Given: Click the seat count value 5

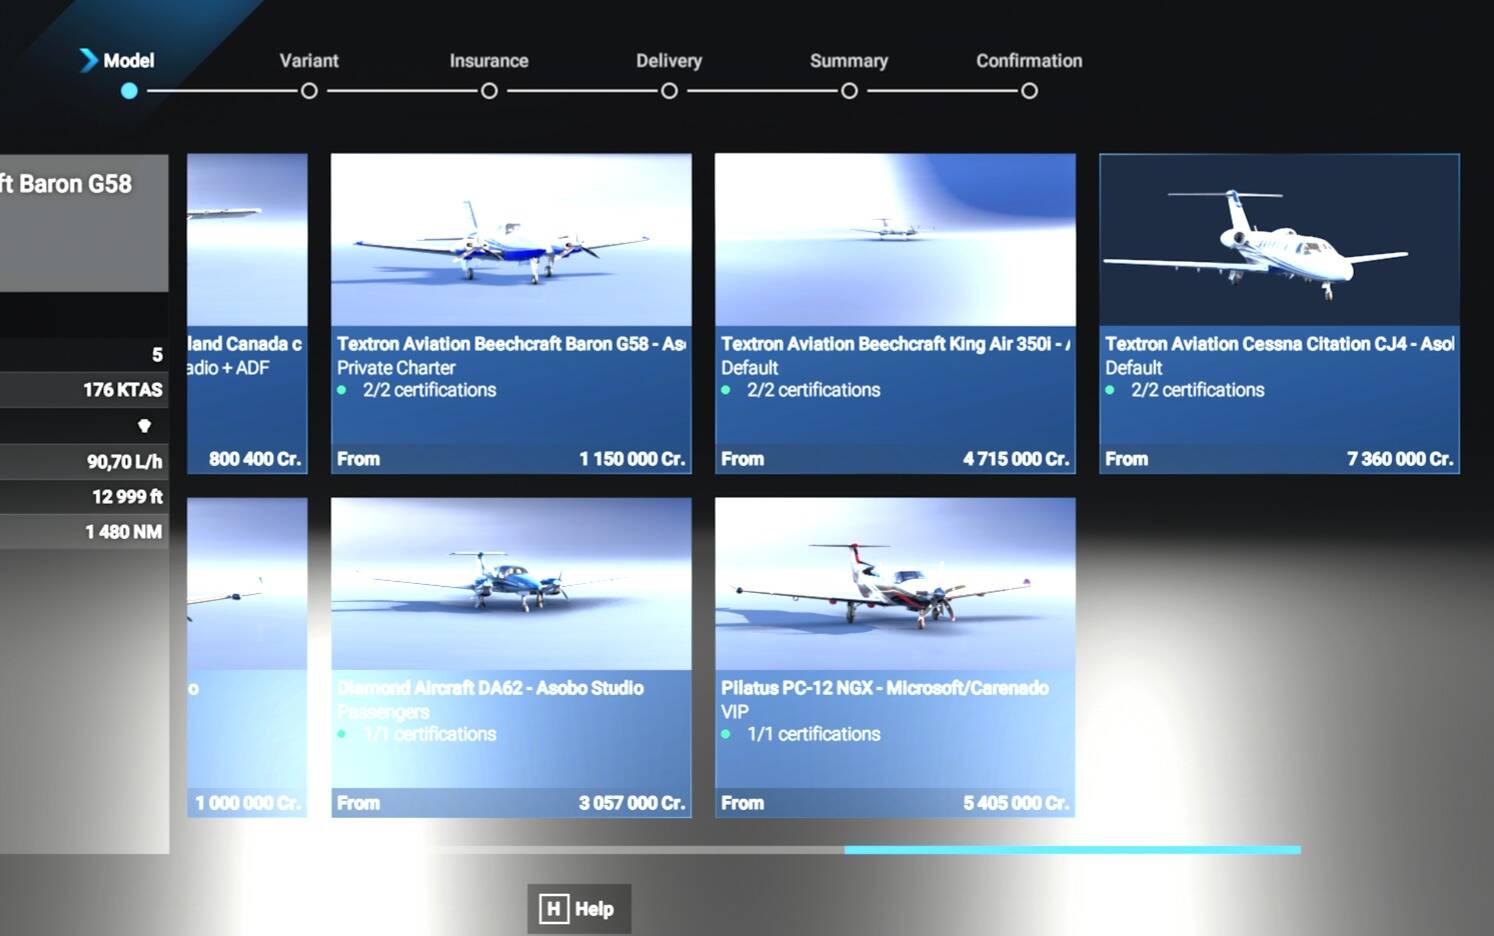Looking at the screenshot, I should [x=157, y=355].
